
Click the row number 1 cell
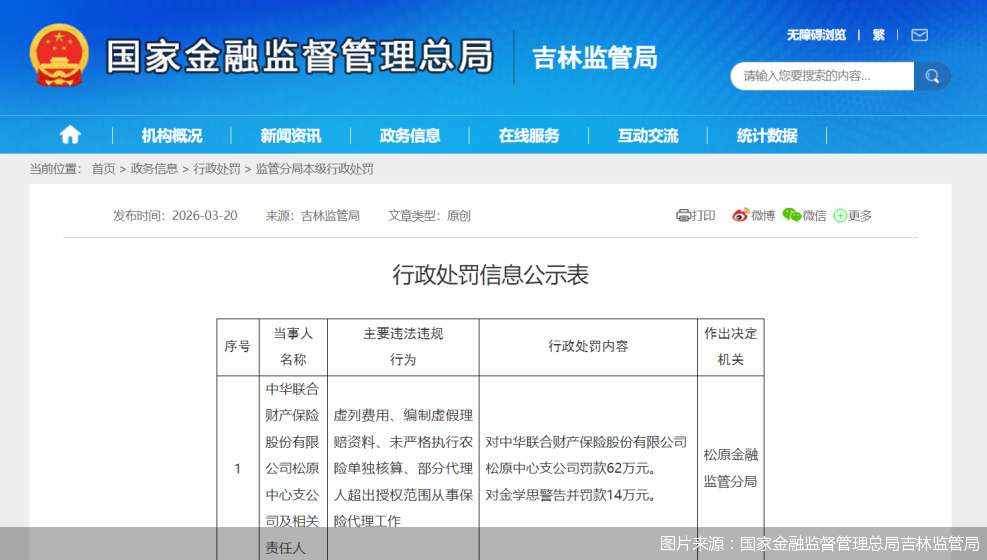(x=237, y=468)
